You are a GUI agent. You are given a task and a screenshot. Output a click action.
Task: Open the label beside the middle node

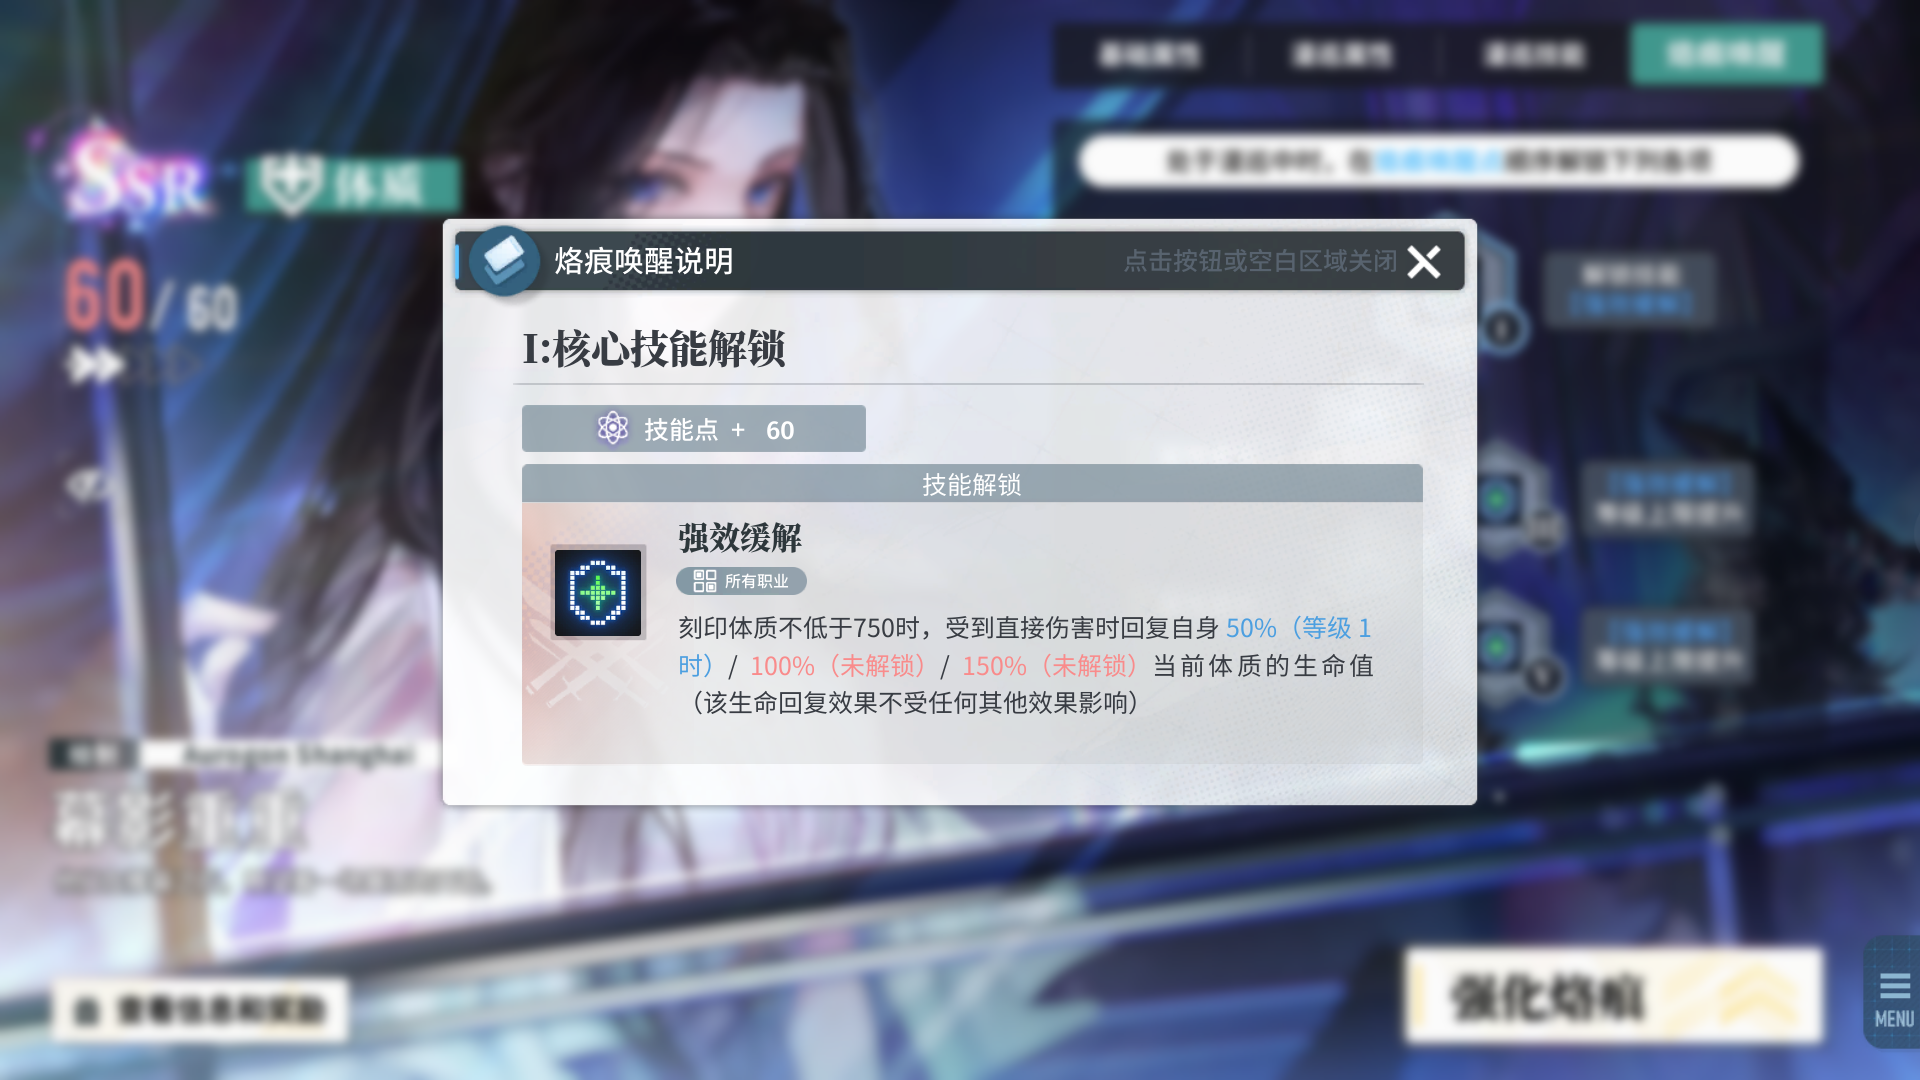(1669, 499)
